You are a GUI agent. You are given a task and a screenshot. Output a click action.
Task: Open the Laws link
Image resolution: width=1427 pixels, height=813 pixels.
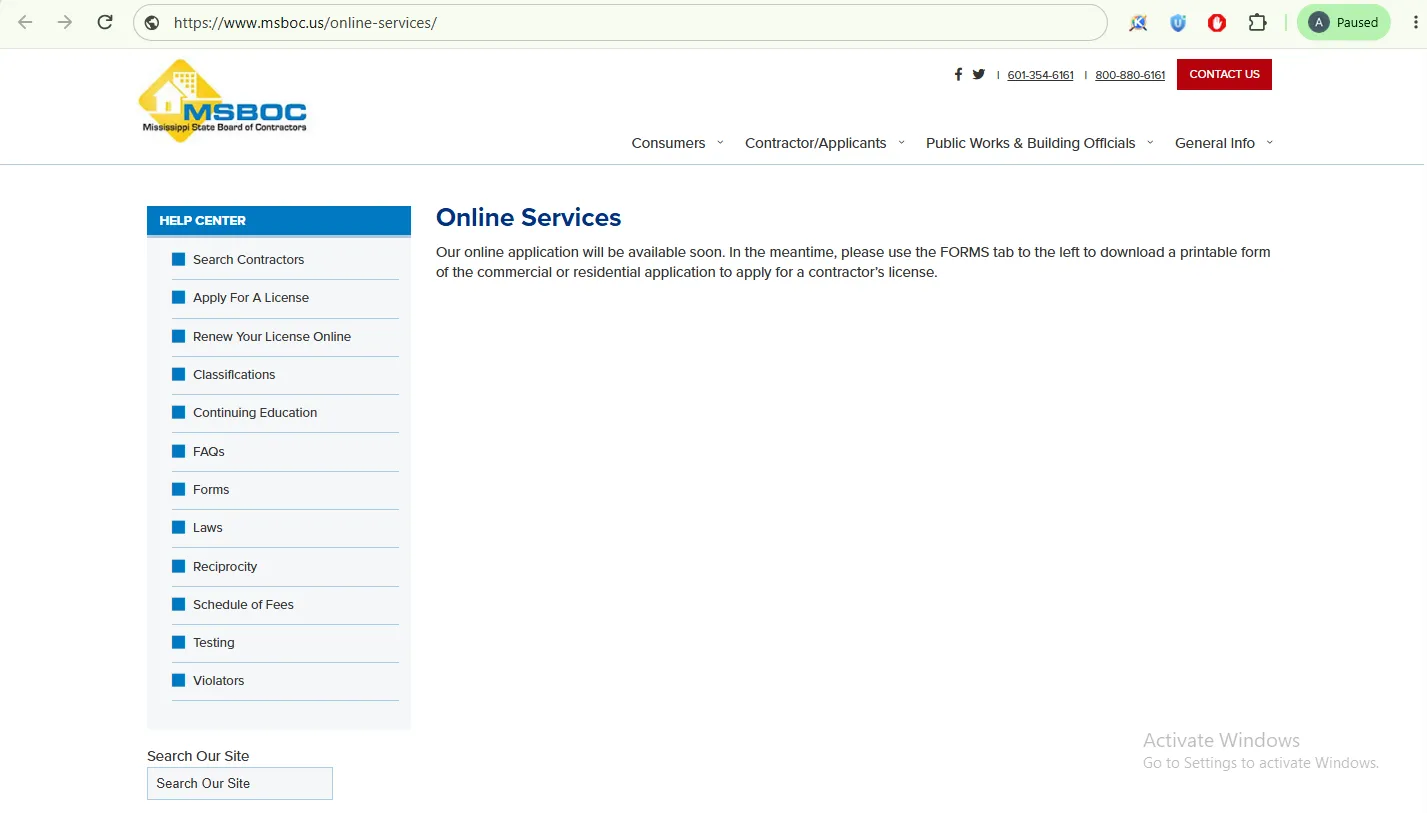point(208,527)
